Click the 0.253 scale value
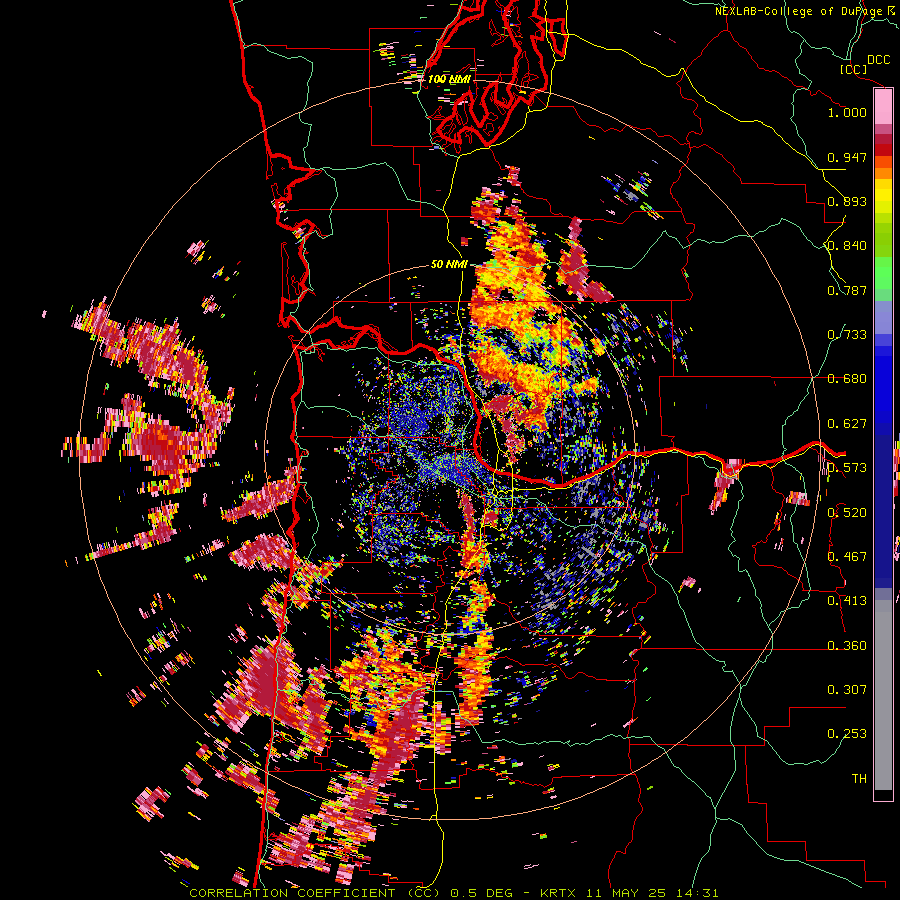 (847, 734)
